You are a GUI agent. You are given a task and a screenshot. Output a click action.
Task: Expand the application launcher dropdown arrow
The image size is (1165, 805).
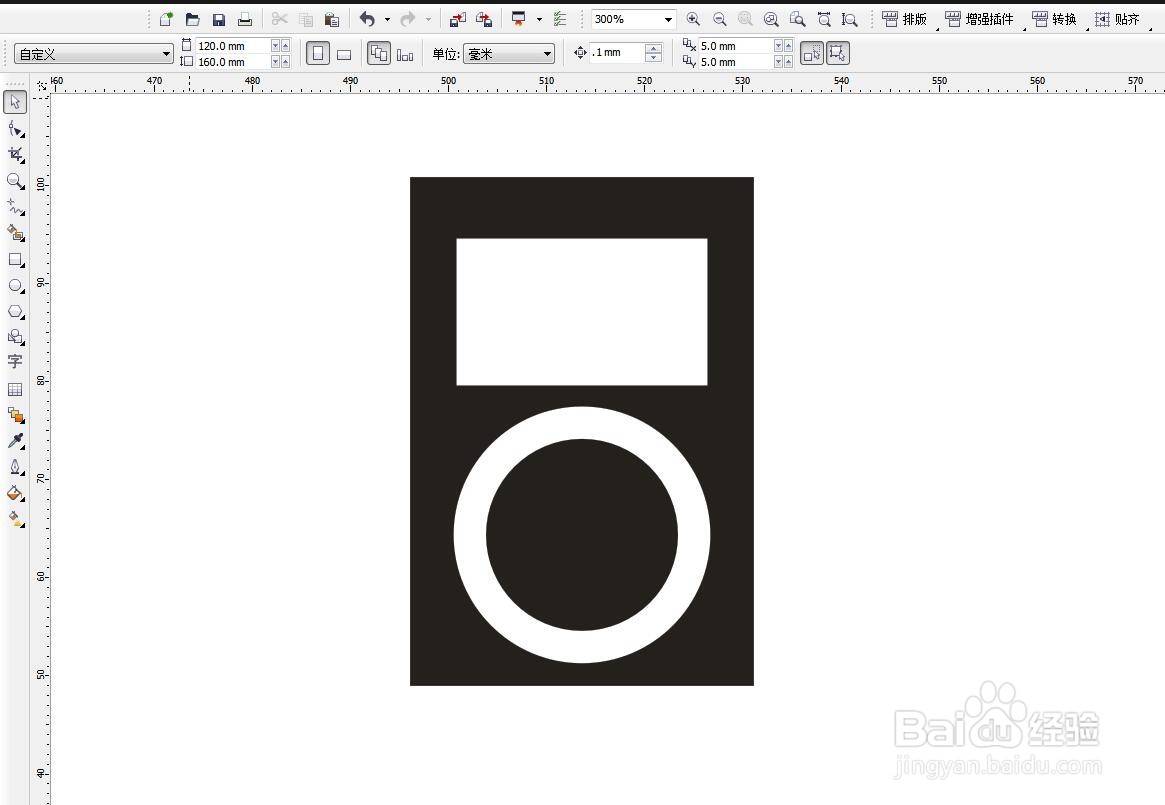click(539, 19)
